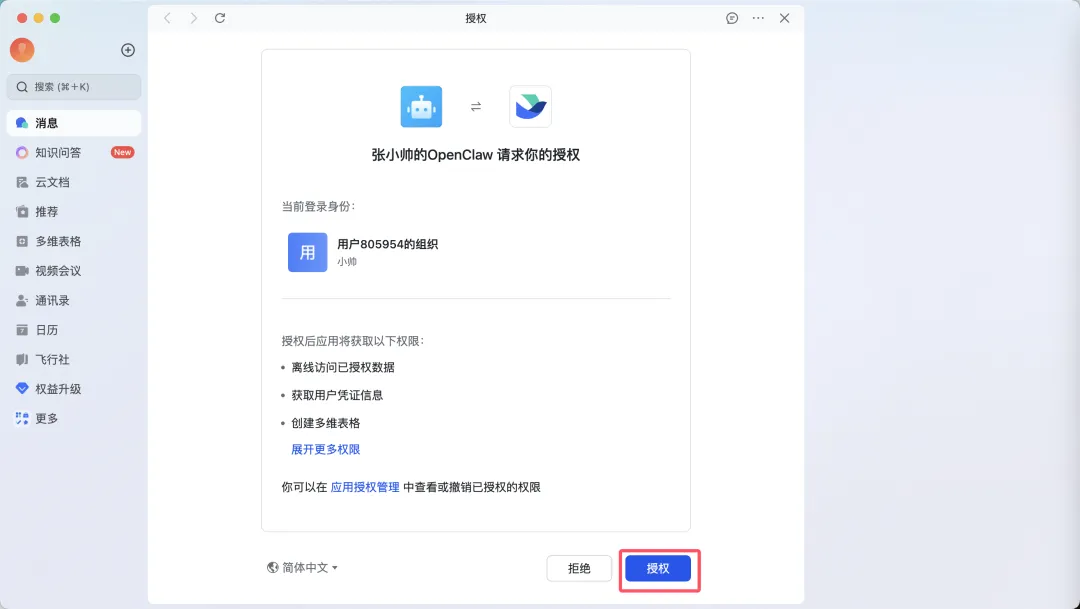Click the 搜索 search field
Image resolution: width=1080 pixels, height=609 pixels.
[x=74, y=87]
